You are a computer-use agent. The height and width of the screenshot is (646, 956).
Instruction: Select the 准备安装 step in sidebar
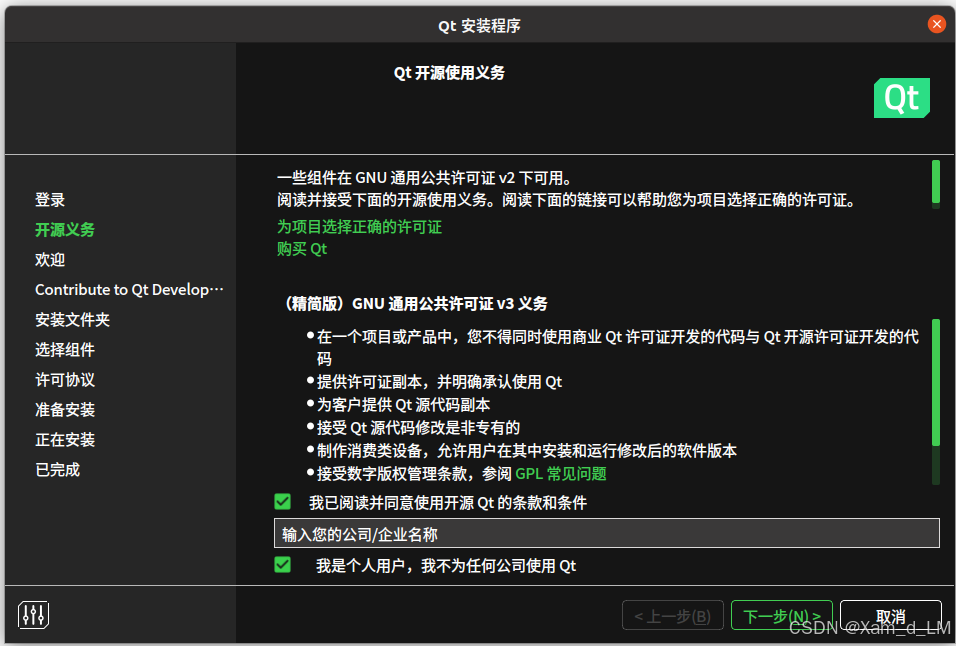(65, 410)
